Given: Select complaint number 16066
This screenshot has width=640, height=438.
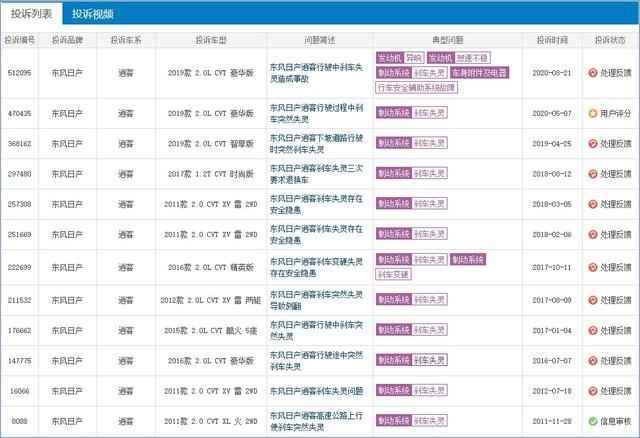Looking at the screenshot, I should pos(20,391).
